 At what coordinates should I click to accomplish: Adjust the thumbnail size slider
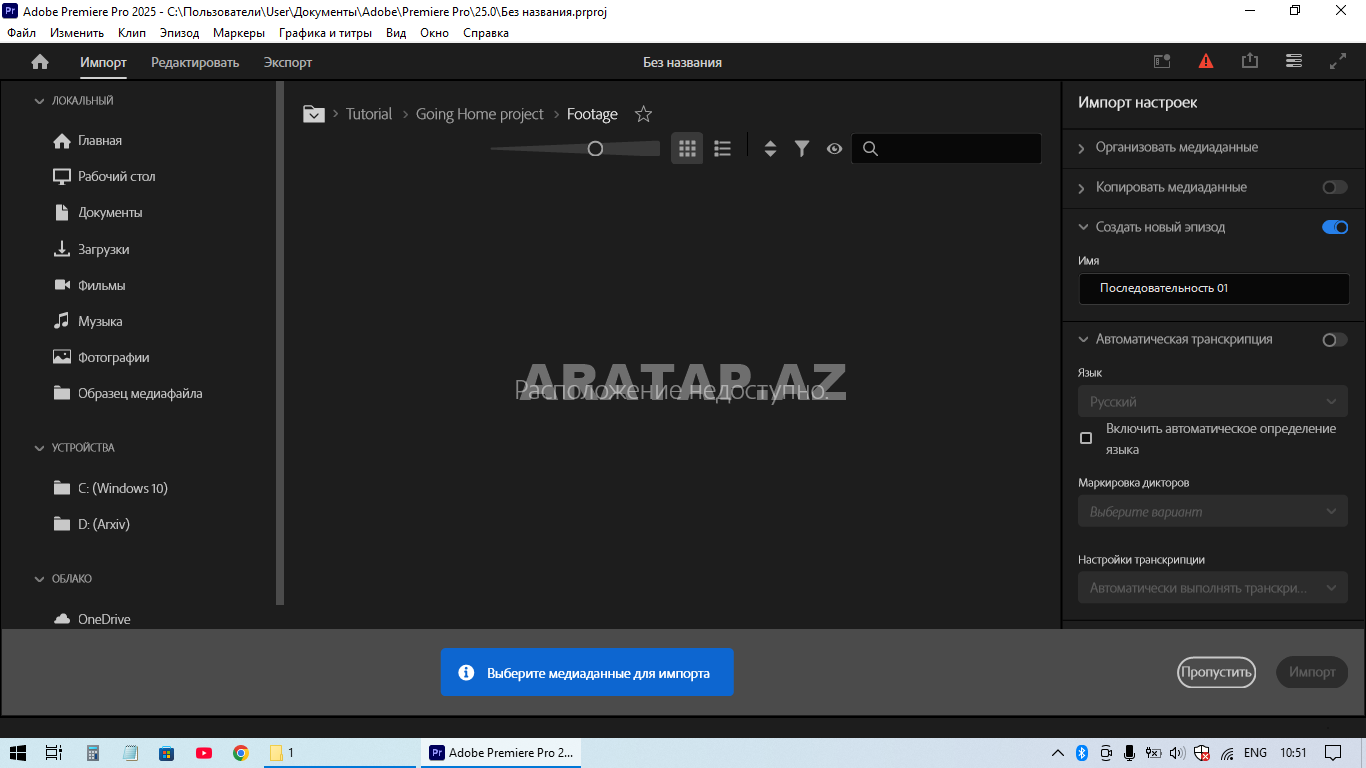point(595,148)
